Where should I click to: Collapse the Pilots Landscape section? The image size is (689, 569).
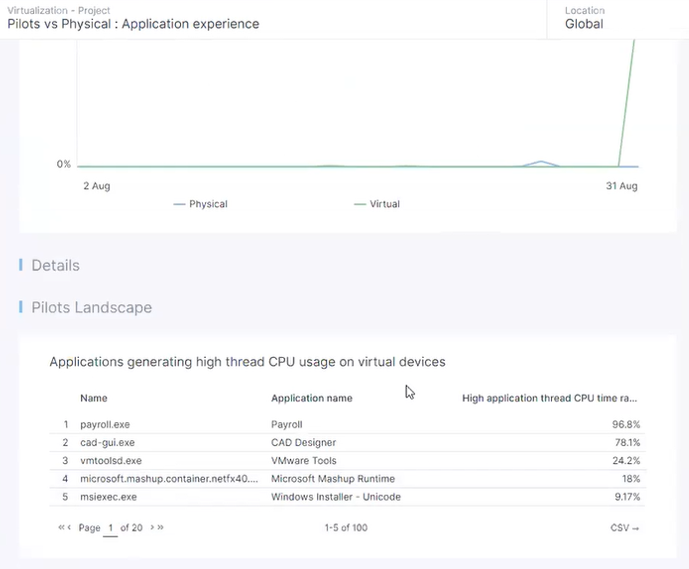[91, 307]
